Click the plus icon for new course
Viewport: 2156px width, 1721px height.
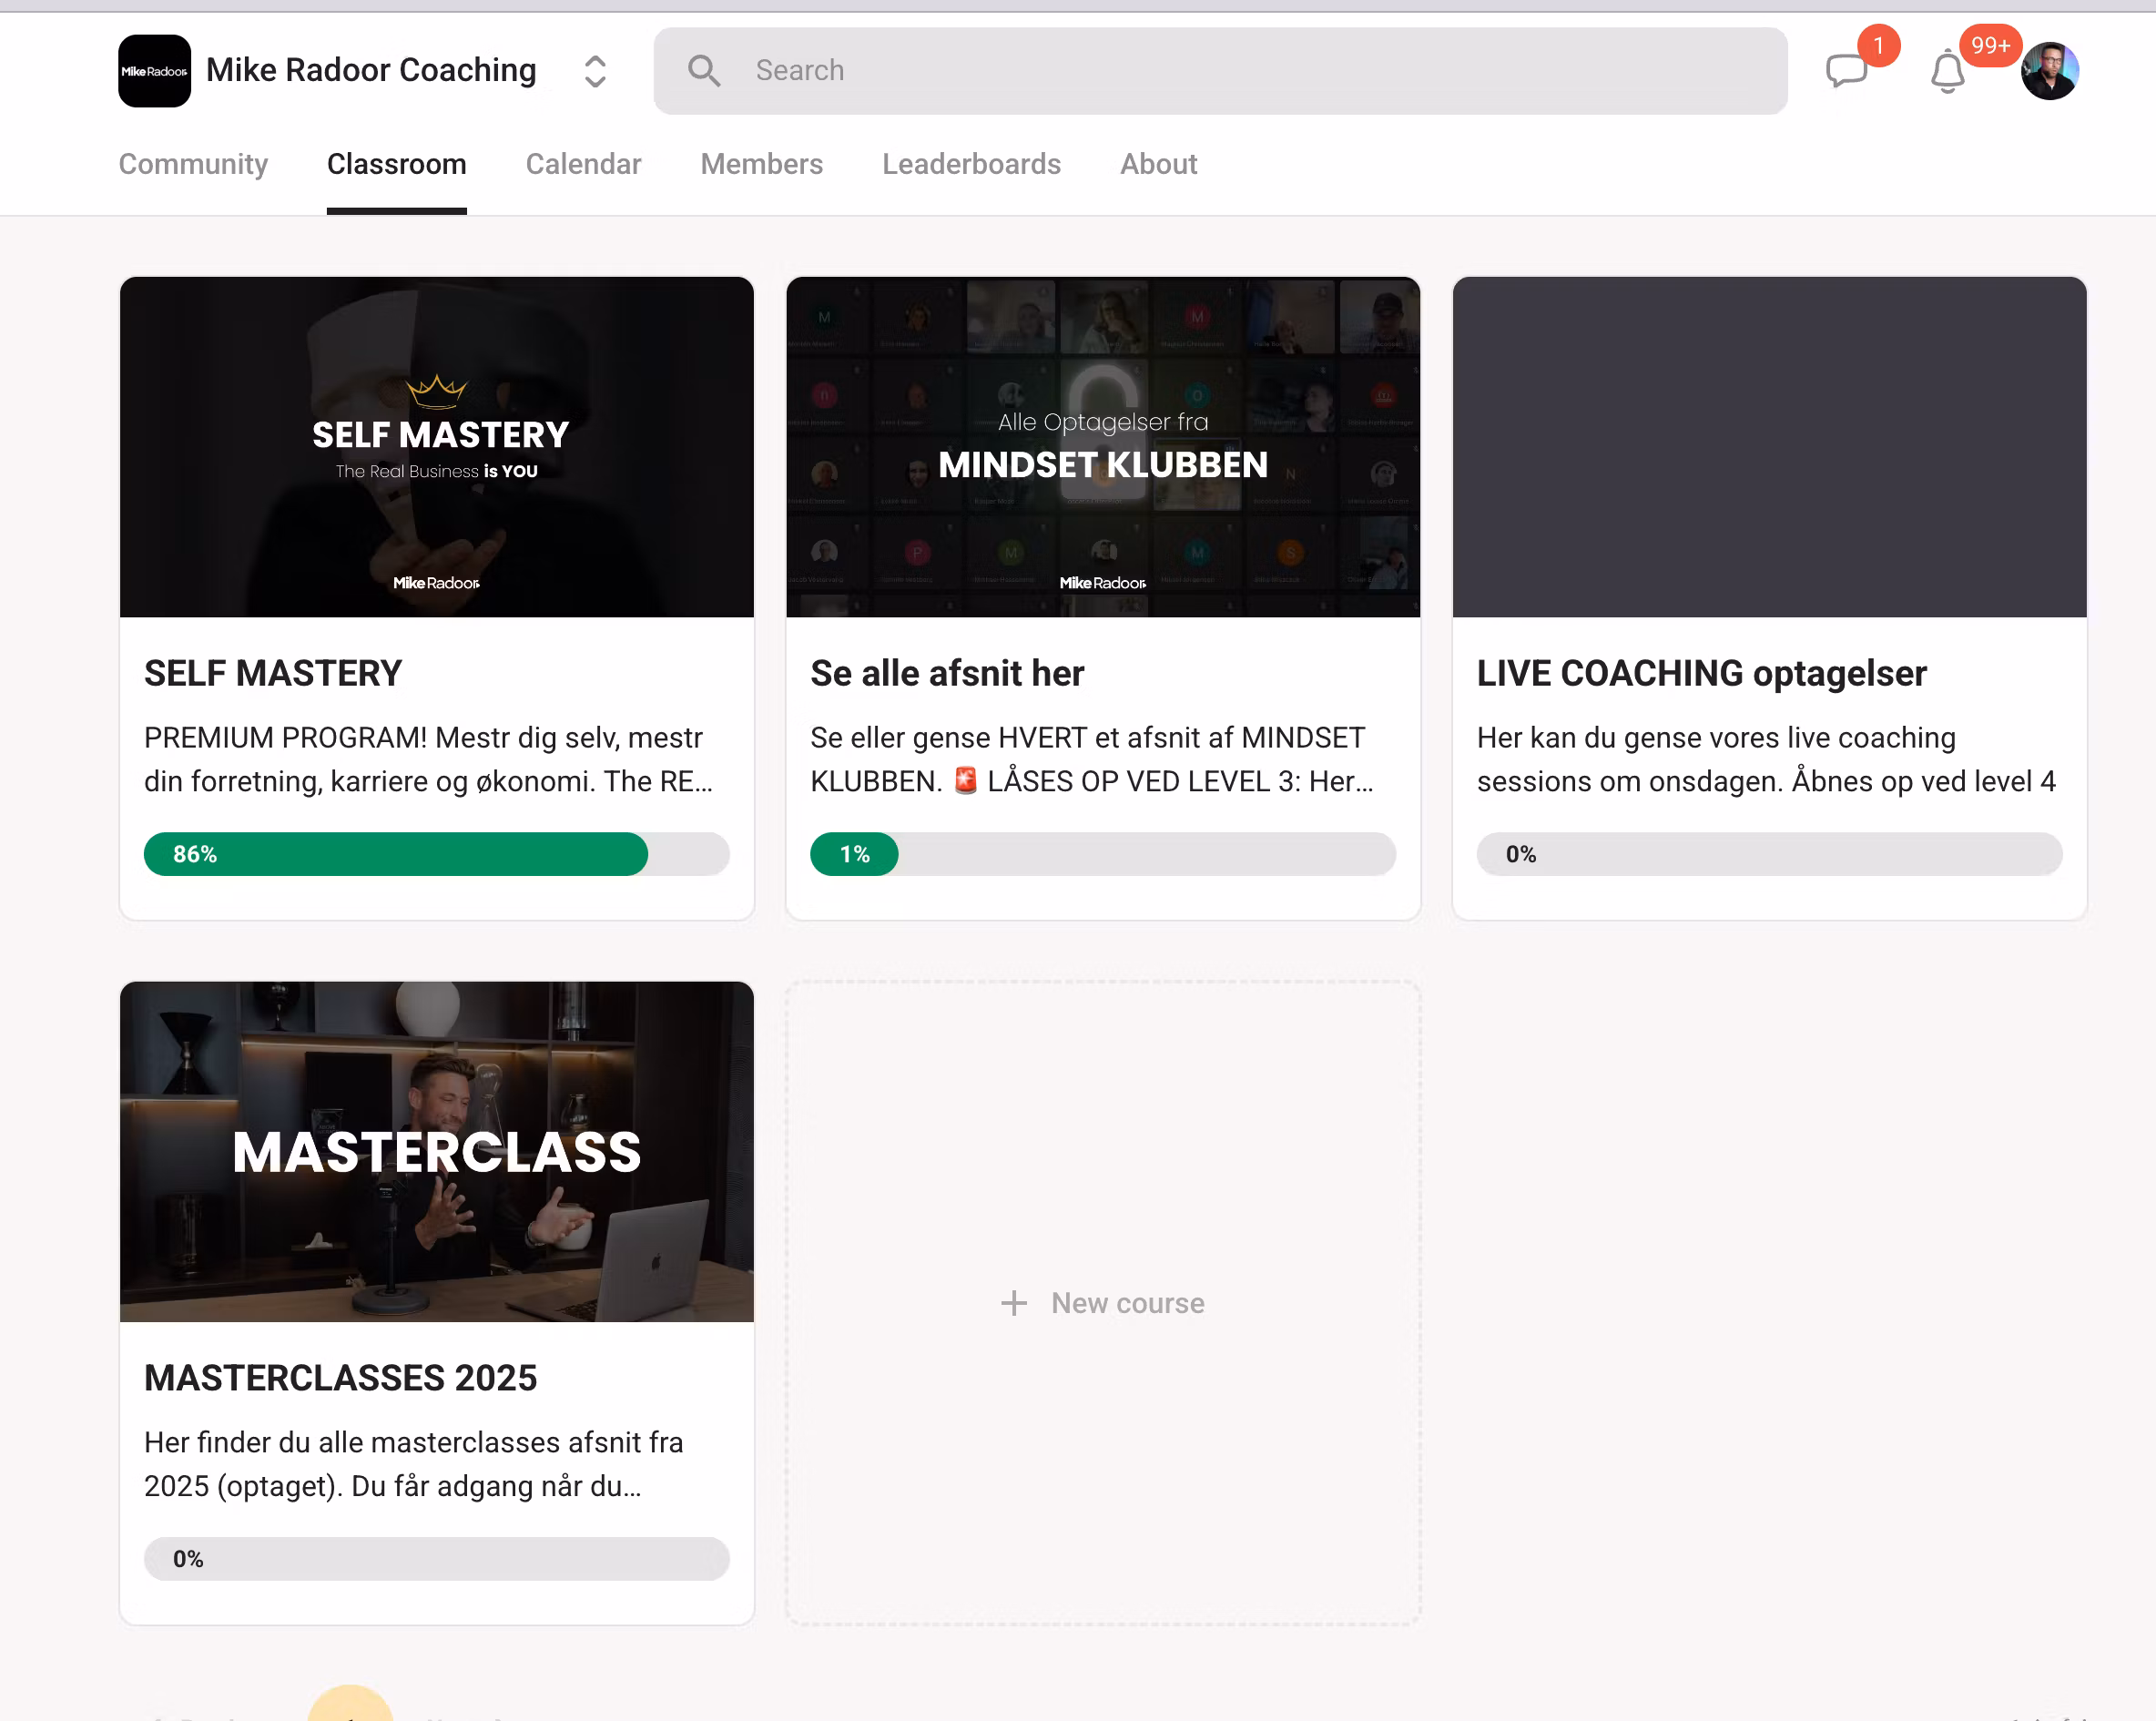(1013, 1303)
